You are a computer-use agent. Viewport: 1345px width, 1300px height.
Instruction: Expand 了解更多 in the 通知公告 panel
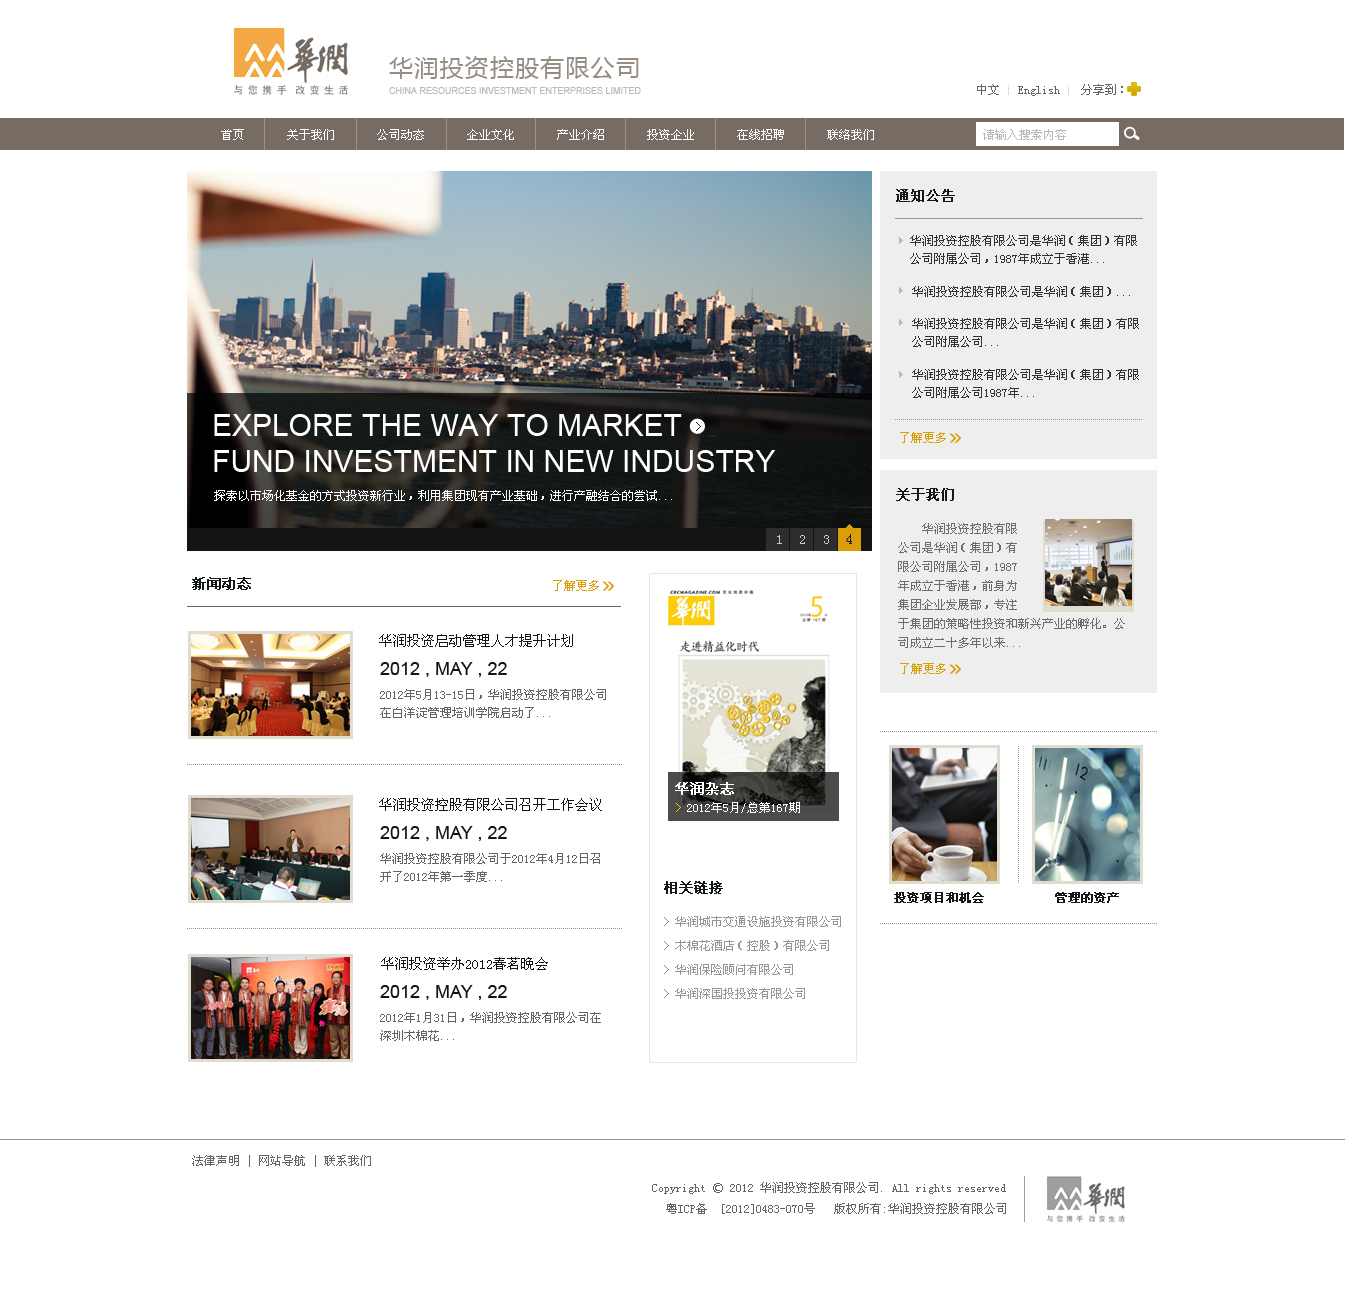click(929, 438)
